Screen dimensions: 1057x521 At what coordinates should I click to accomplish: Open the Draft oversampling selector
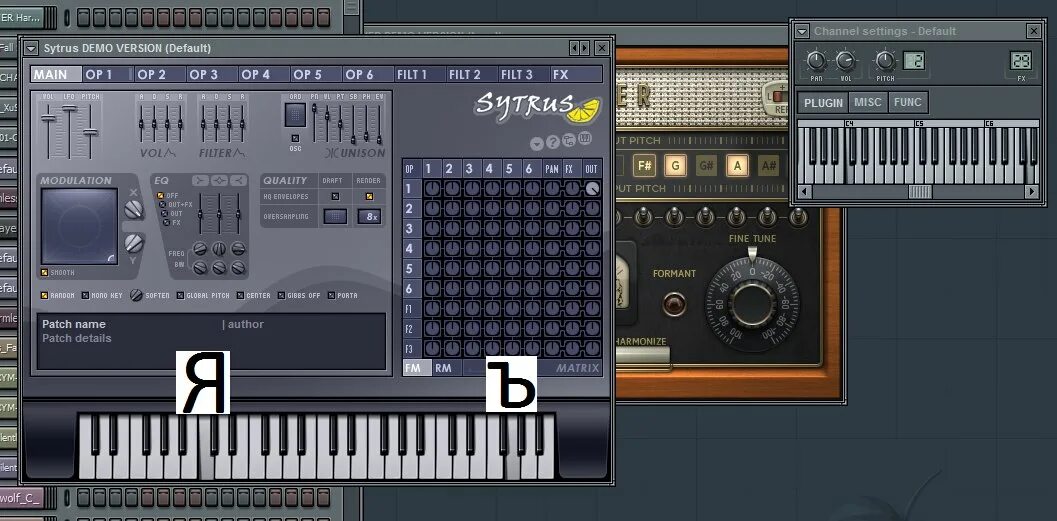click(x=335, y=216)
